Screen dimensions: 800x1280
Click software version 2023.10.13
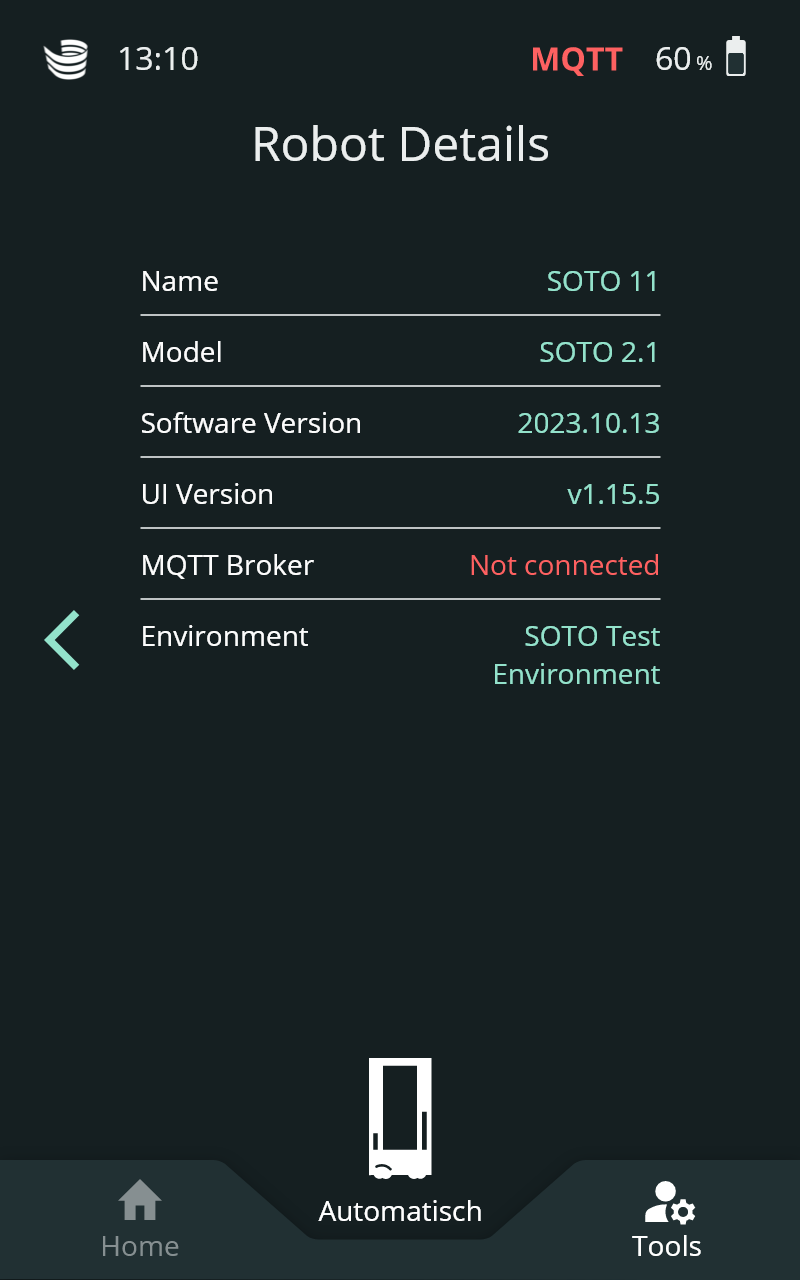(x=588, y=423)
